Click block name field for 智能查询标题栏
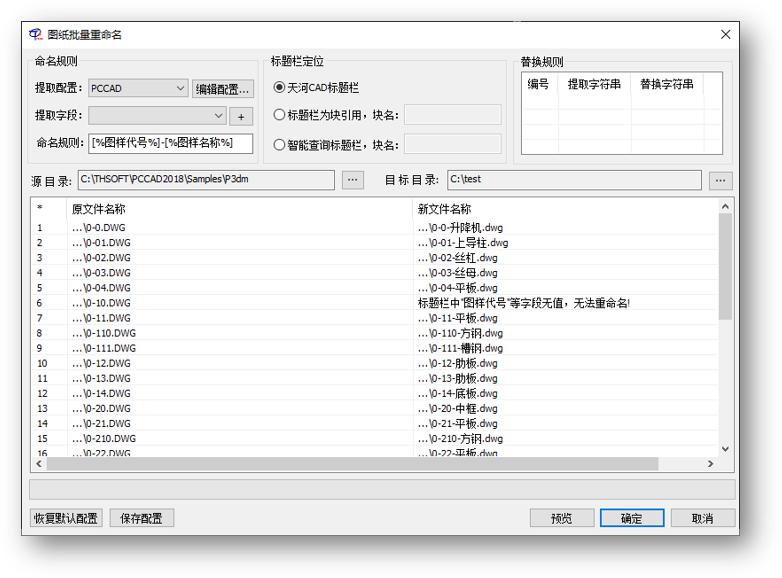 point(452,144)
